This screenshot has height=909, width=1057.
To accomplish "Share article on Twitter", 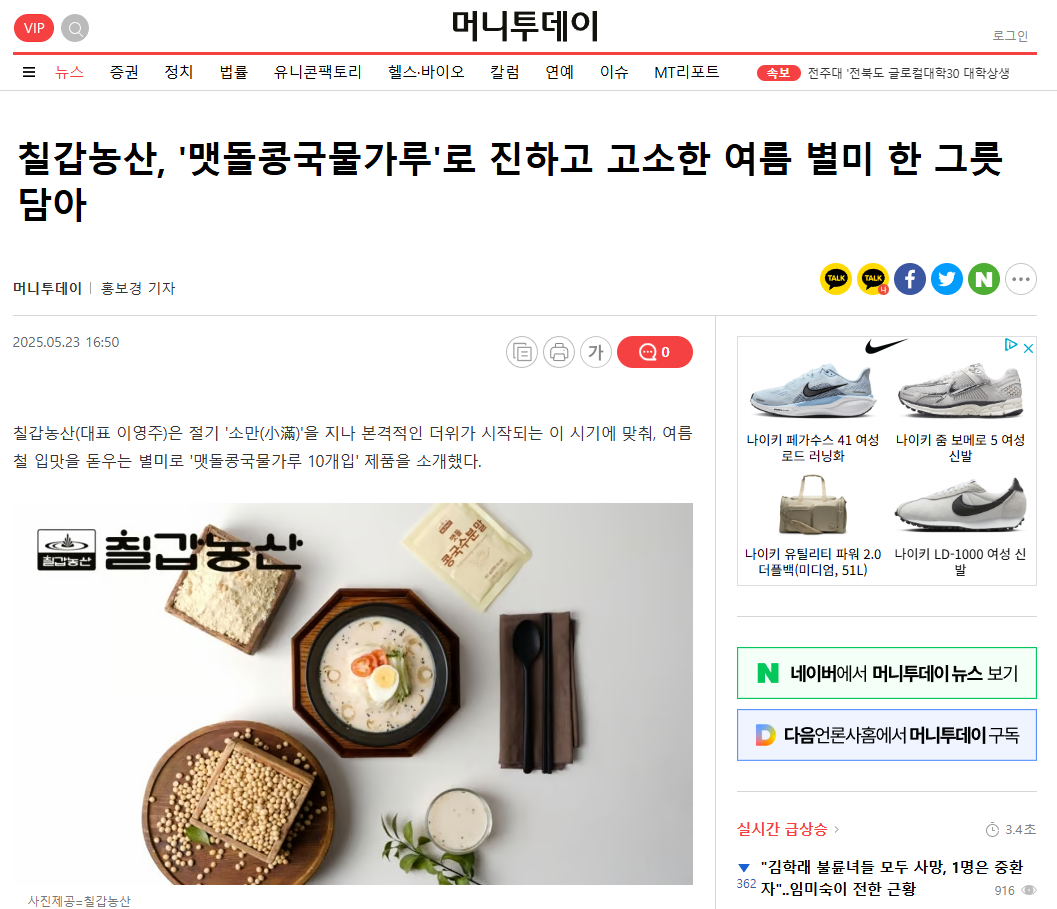I will [x=947, y=279].
